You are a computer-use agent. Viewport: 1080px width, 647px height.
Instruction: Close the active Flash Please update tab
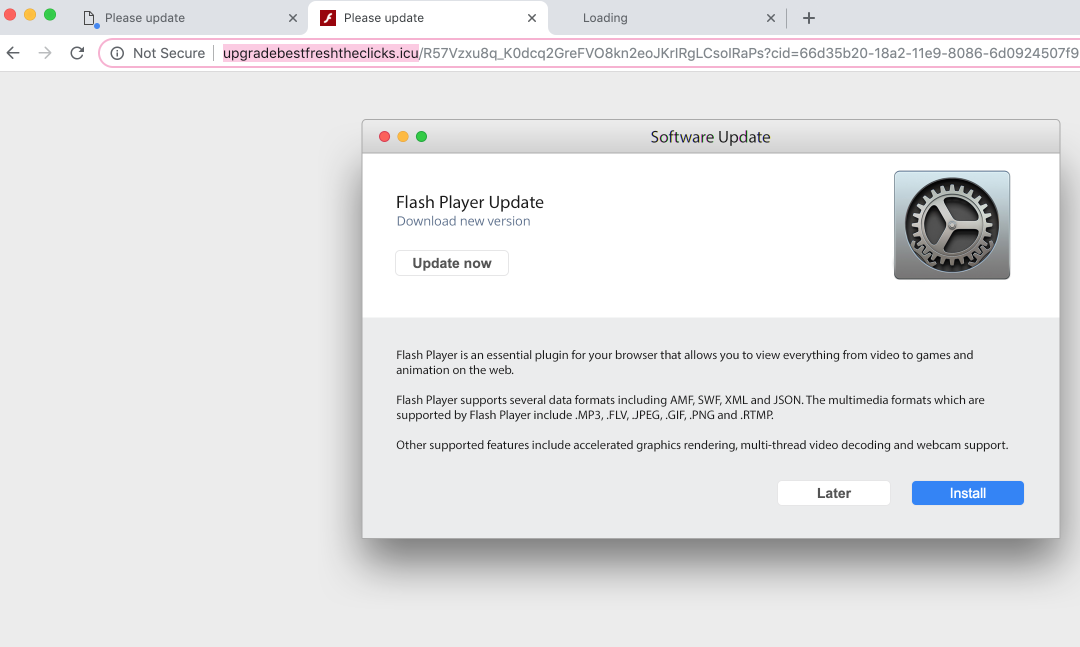pos(532,18)
